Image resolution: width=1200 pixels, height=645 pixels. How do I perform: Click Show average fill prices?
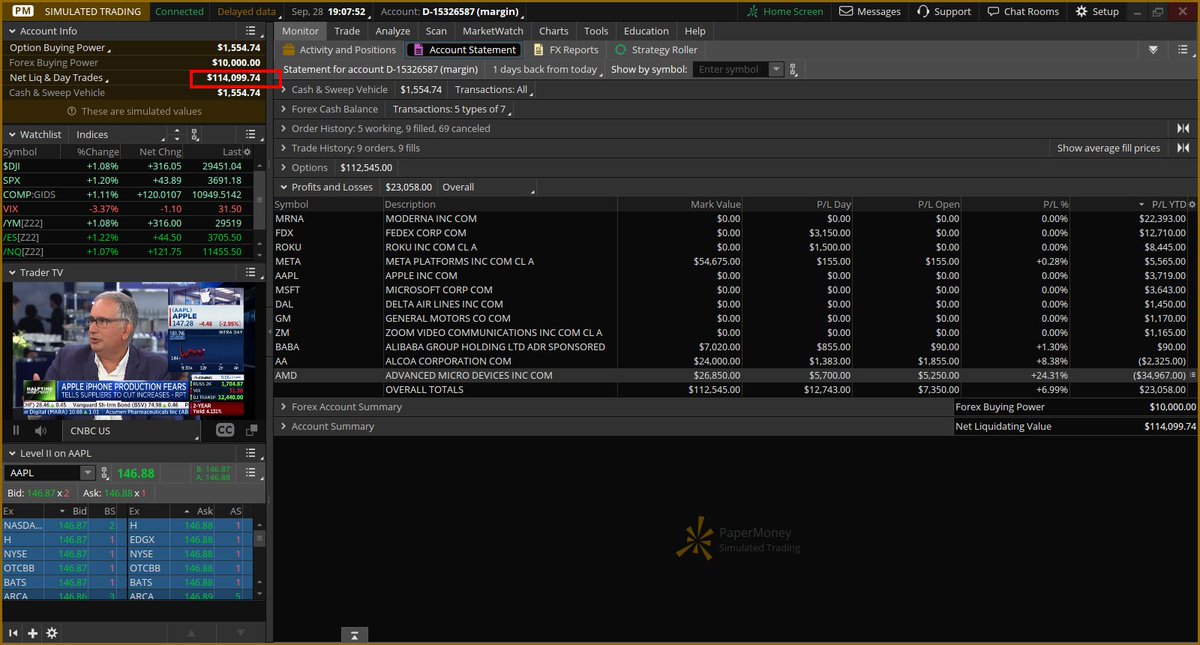tap(1109, 148)
